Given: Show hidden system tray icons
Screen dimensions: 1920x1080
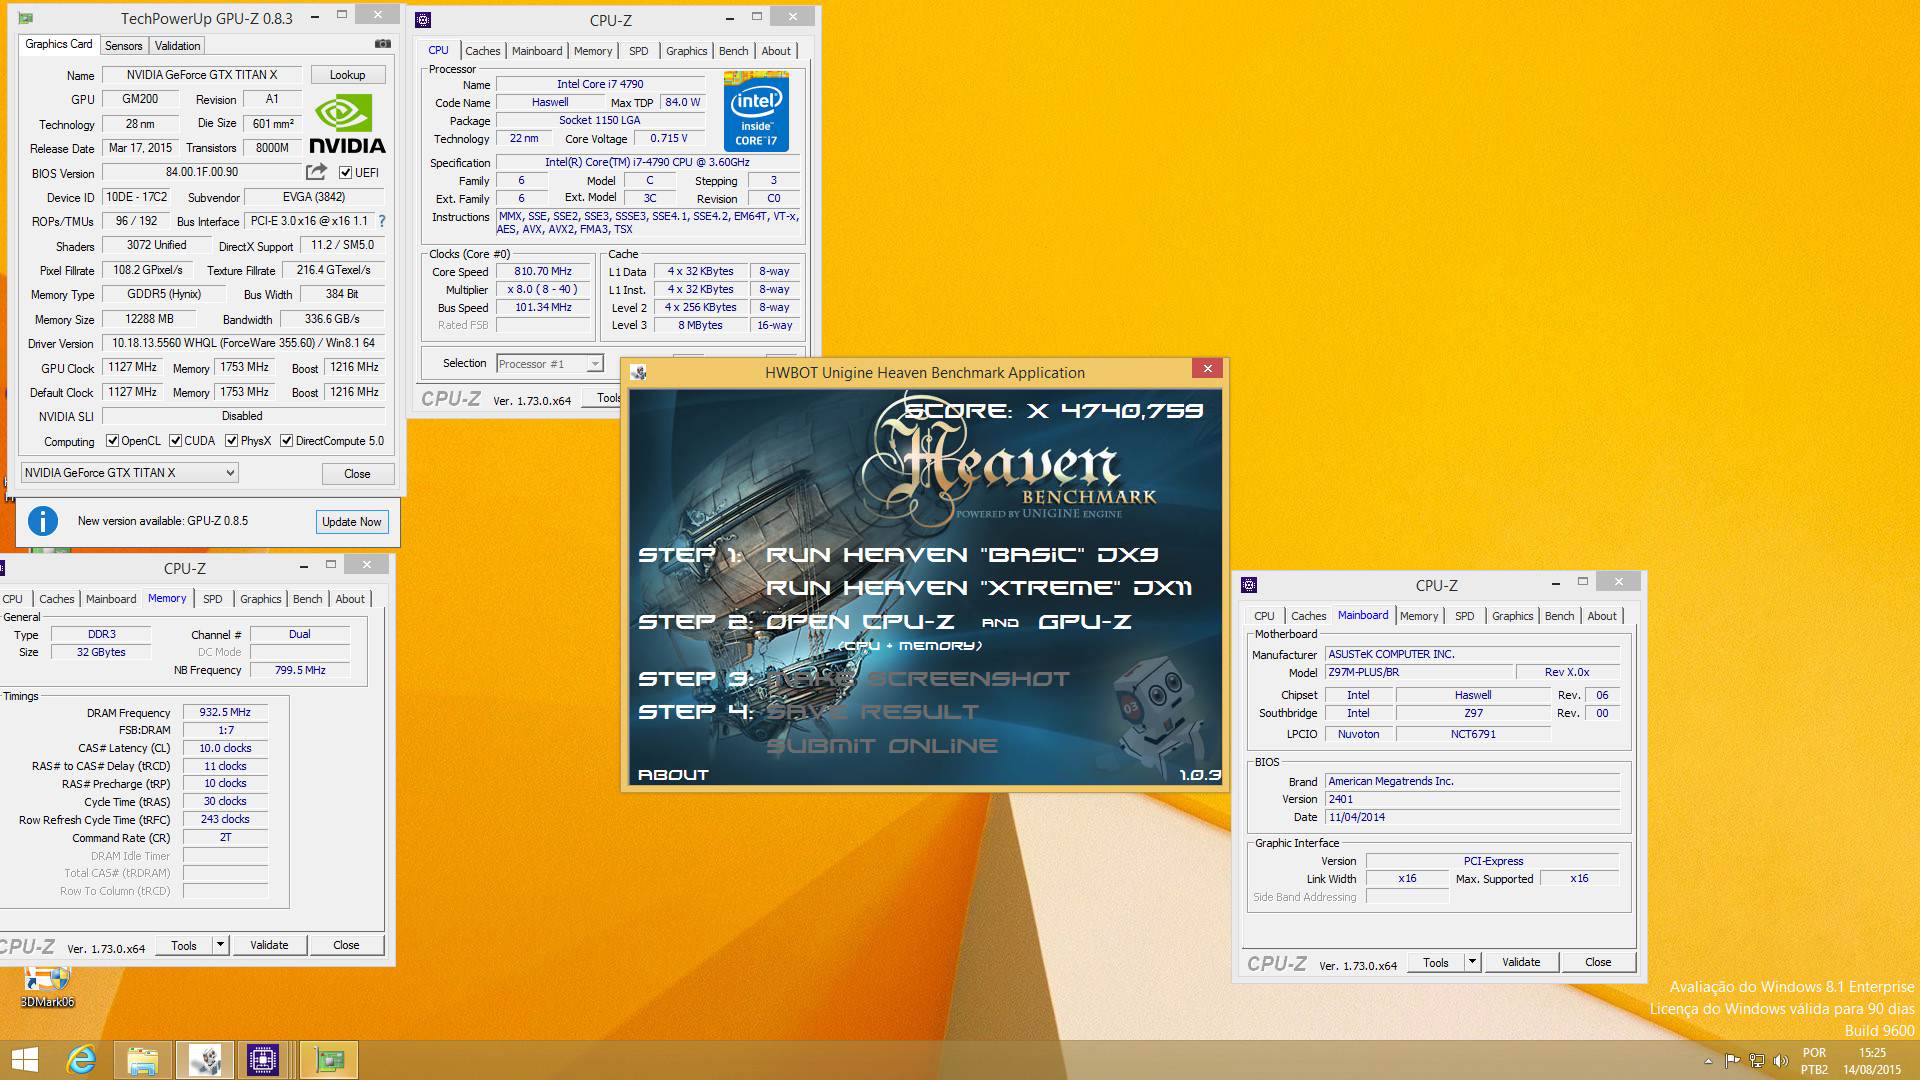Looking at the screenshot, I should click(1707, 1061).
